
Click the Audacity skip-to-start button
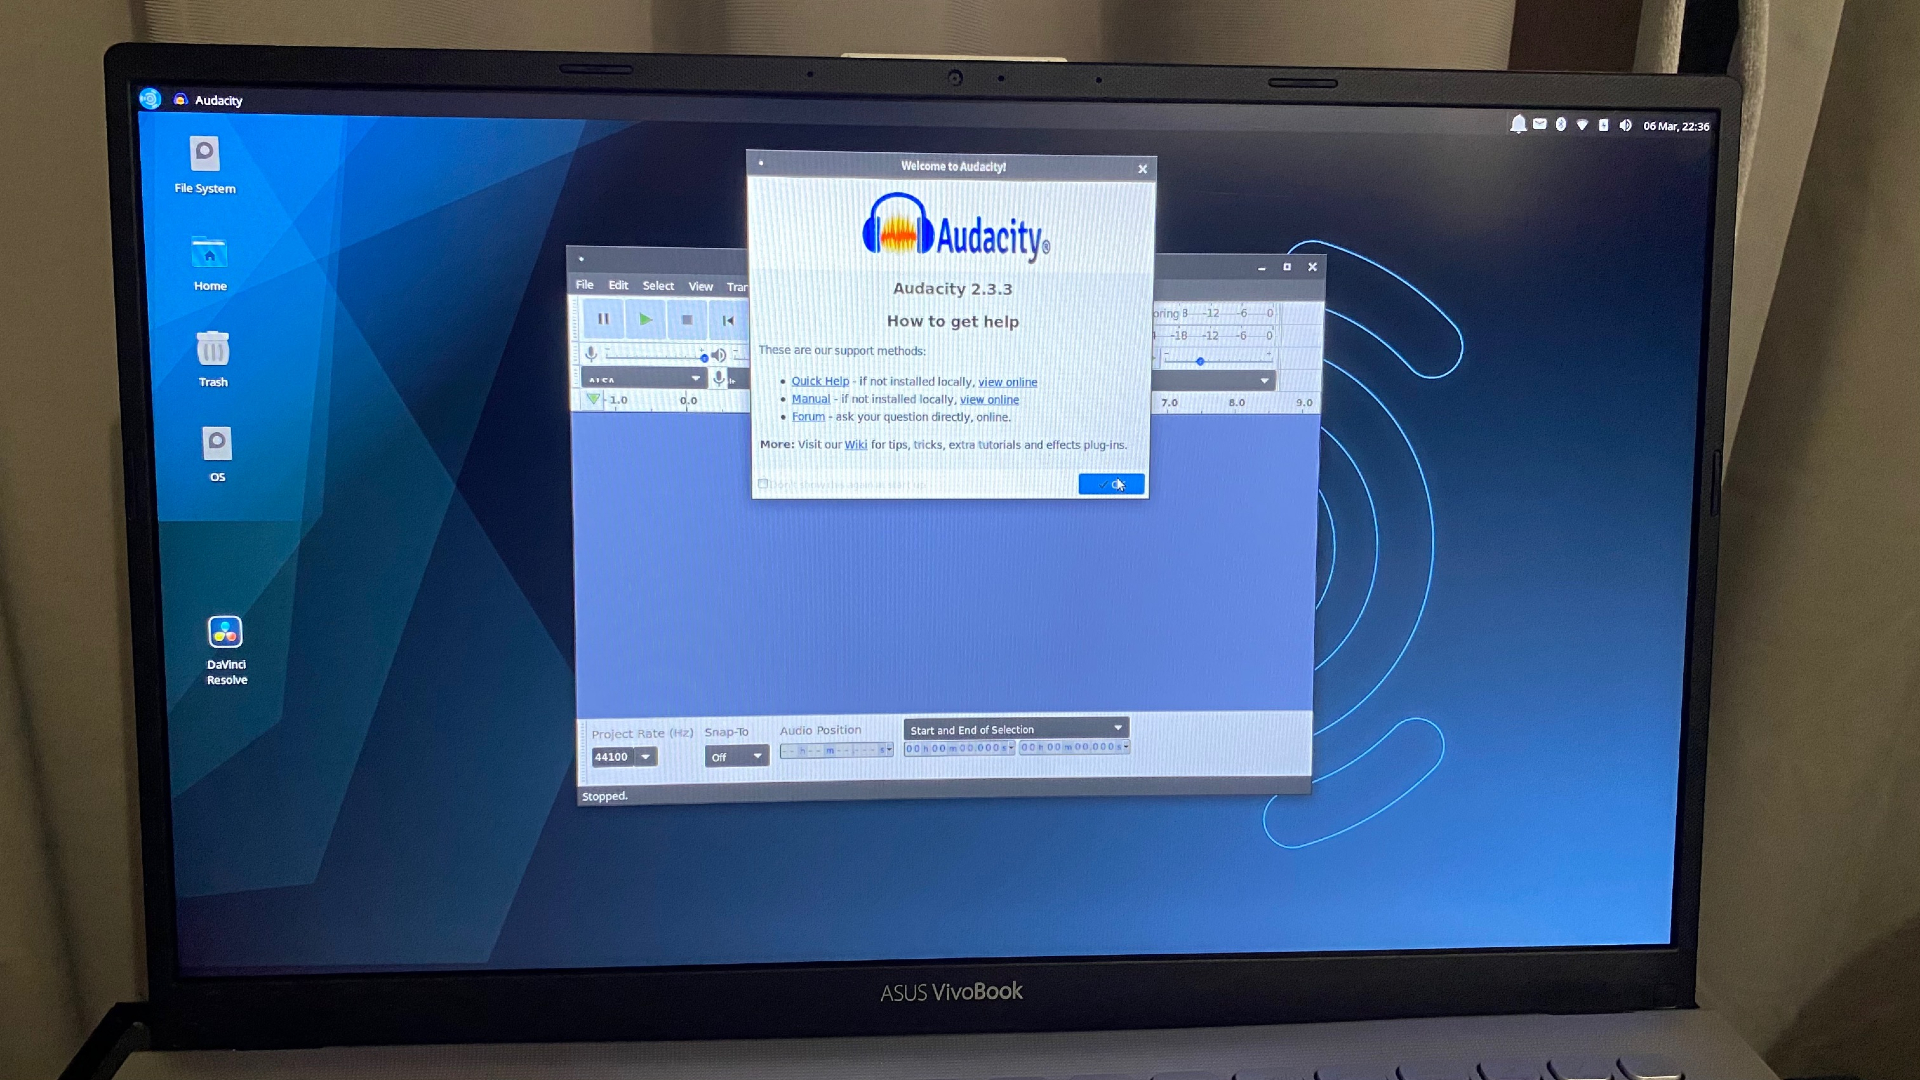727,319
